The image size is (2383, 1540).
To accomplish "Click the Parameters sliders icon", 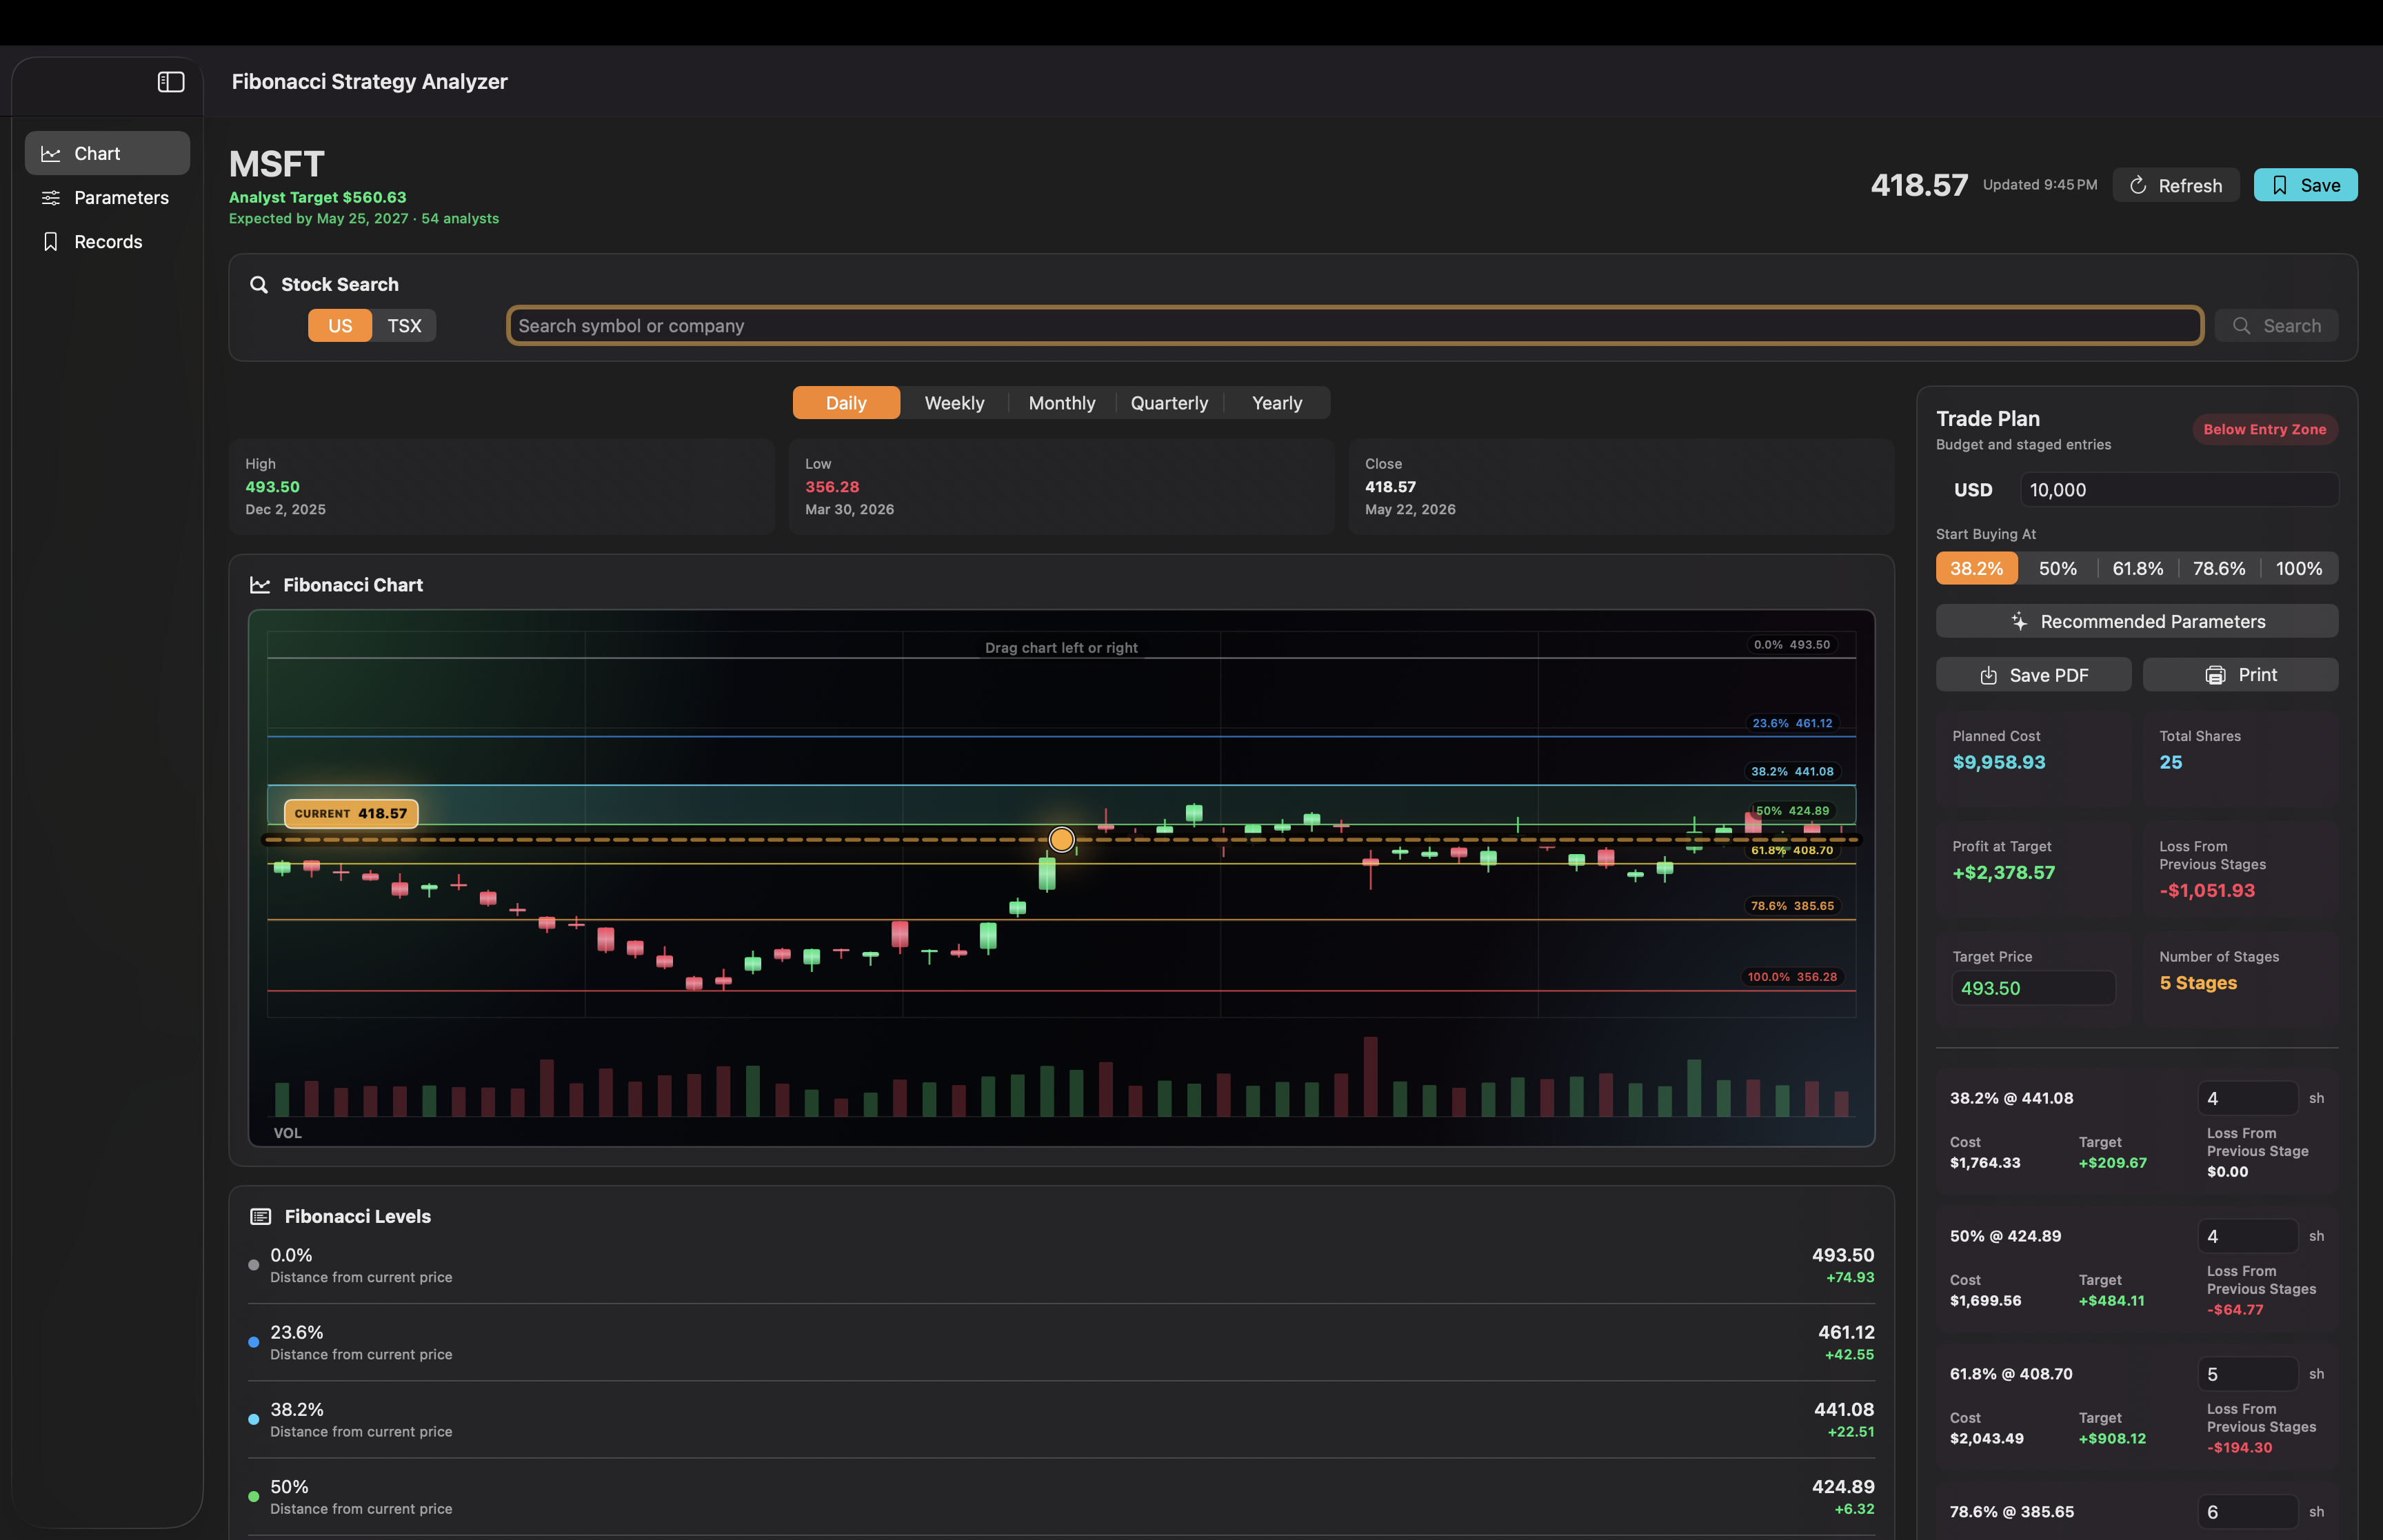I will pos(51,197).
